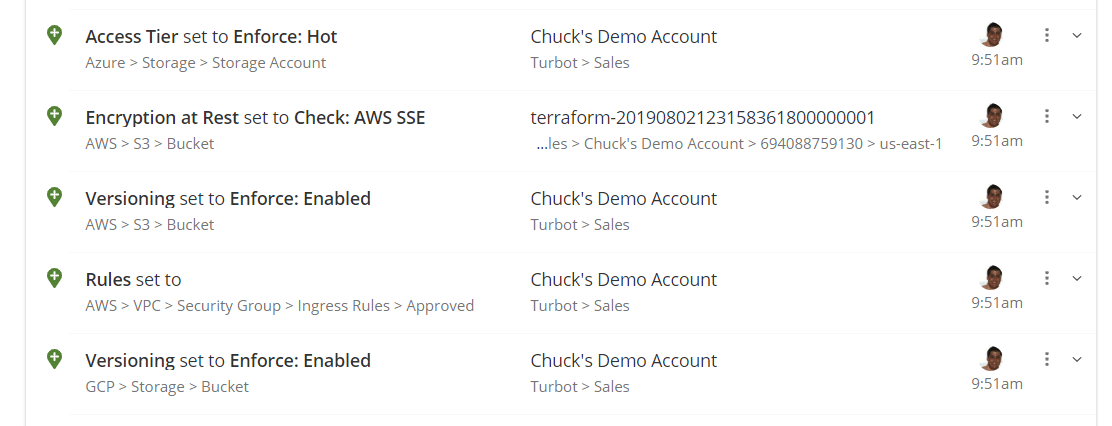Click green plus icon beside Rules set to
The image size is (1112, 426).
55,278
